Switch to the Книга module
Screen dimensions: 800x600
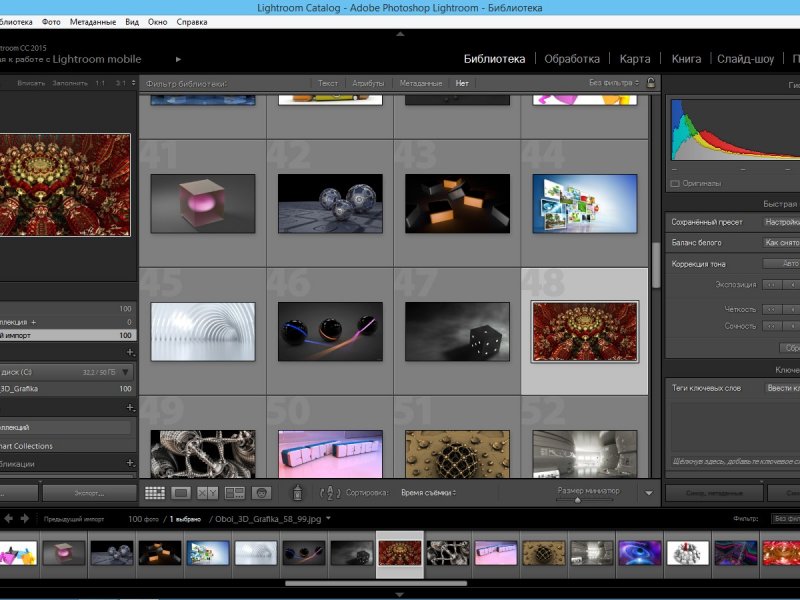(x=686, y=59)
